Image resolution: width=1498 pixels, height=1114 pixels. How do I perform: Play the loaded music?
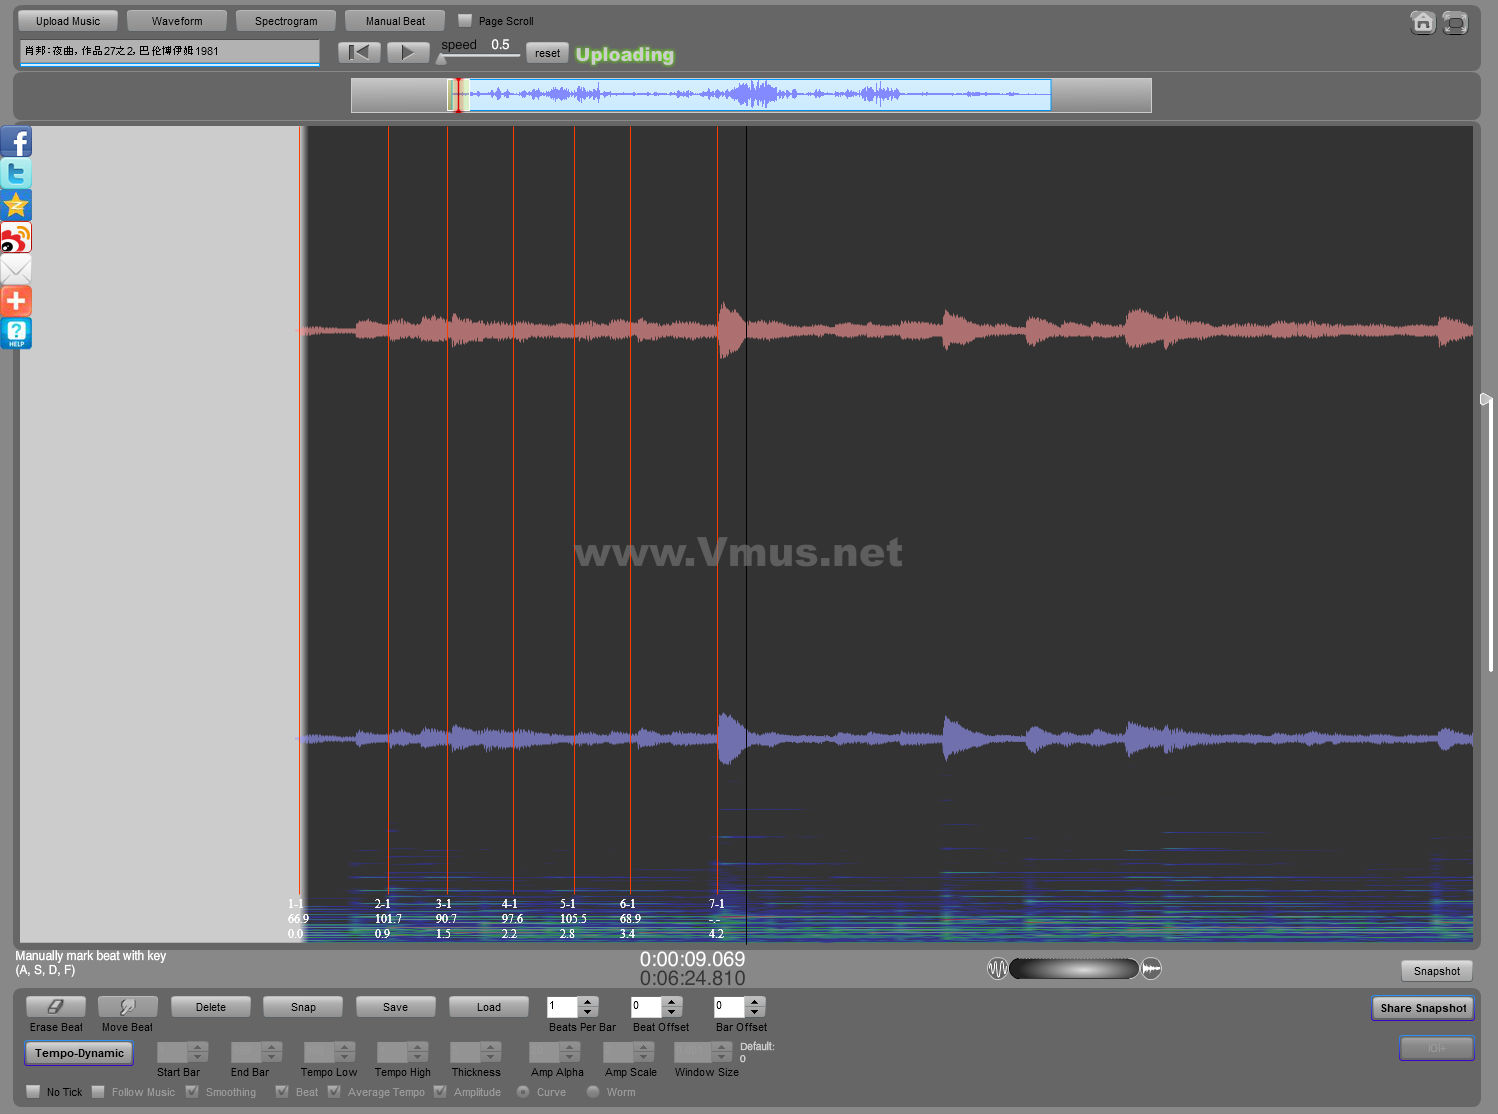click(408, 53)
